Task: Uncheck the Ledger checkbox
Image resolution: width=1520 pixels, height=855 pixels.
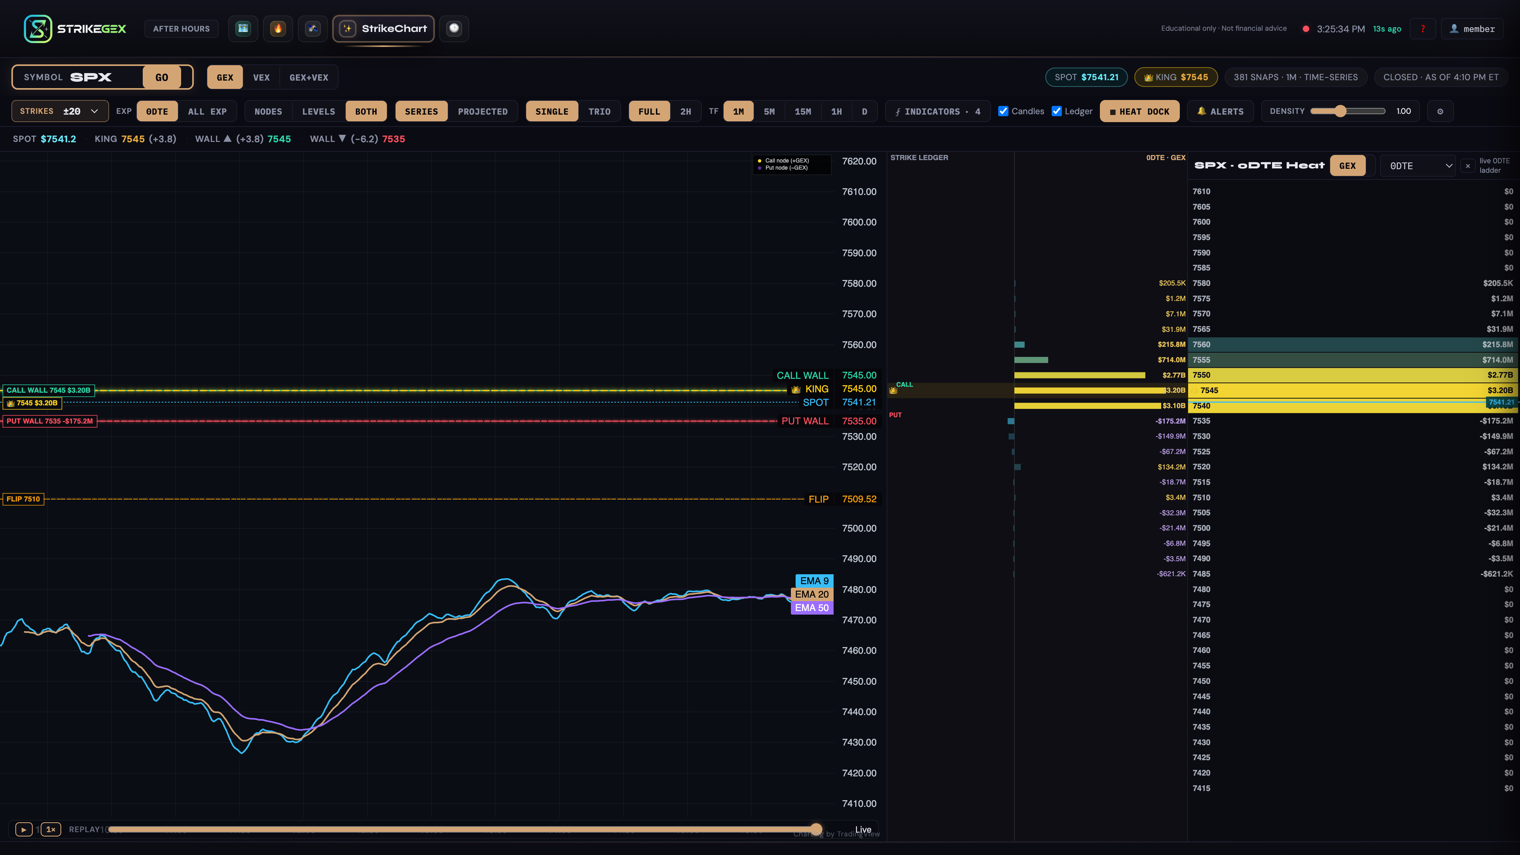Action: (x=1057, y=111)
